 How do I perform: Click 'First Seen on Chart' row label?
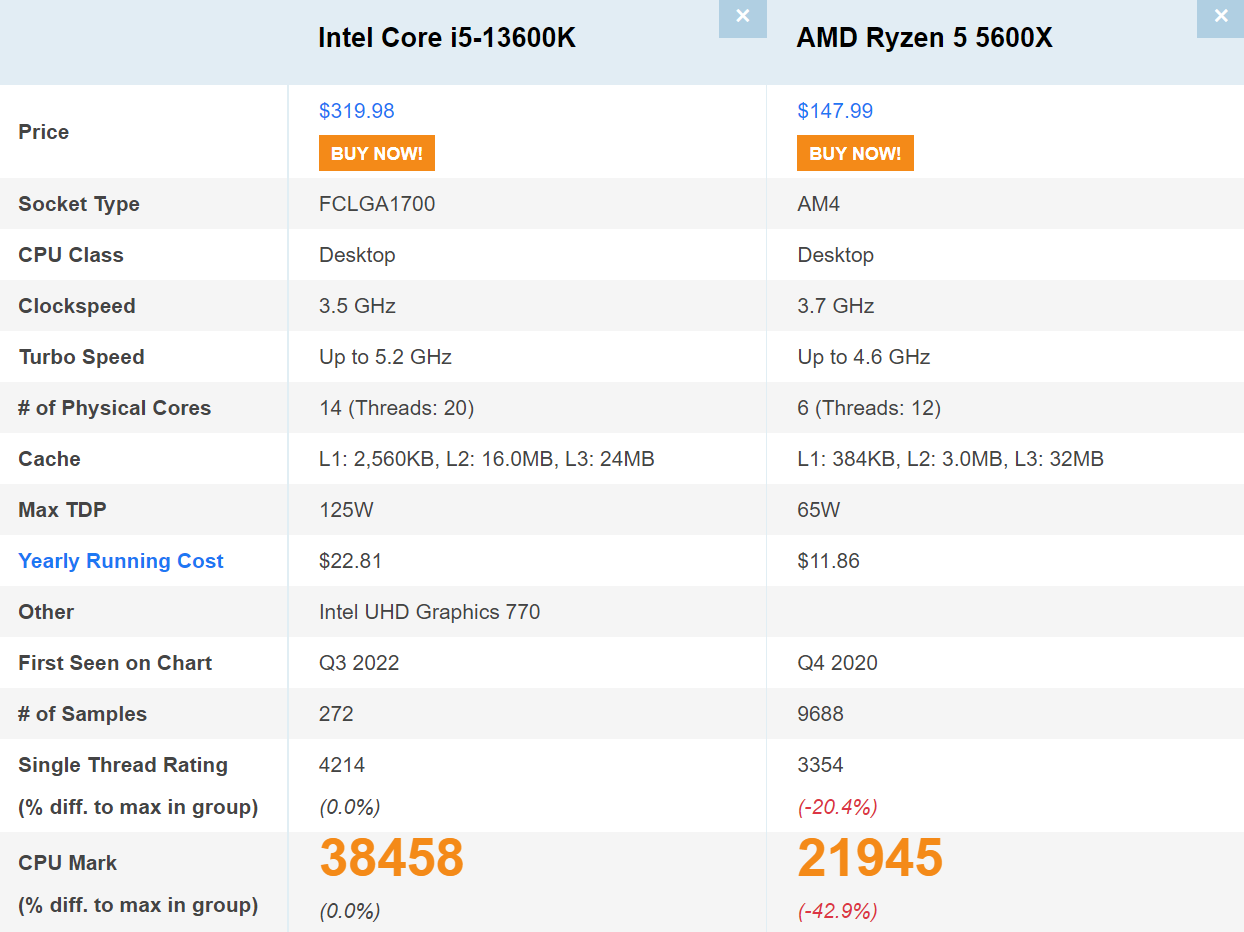click(x=115, y=663)
